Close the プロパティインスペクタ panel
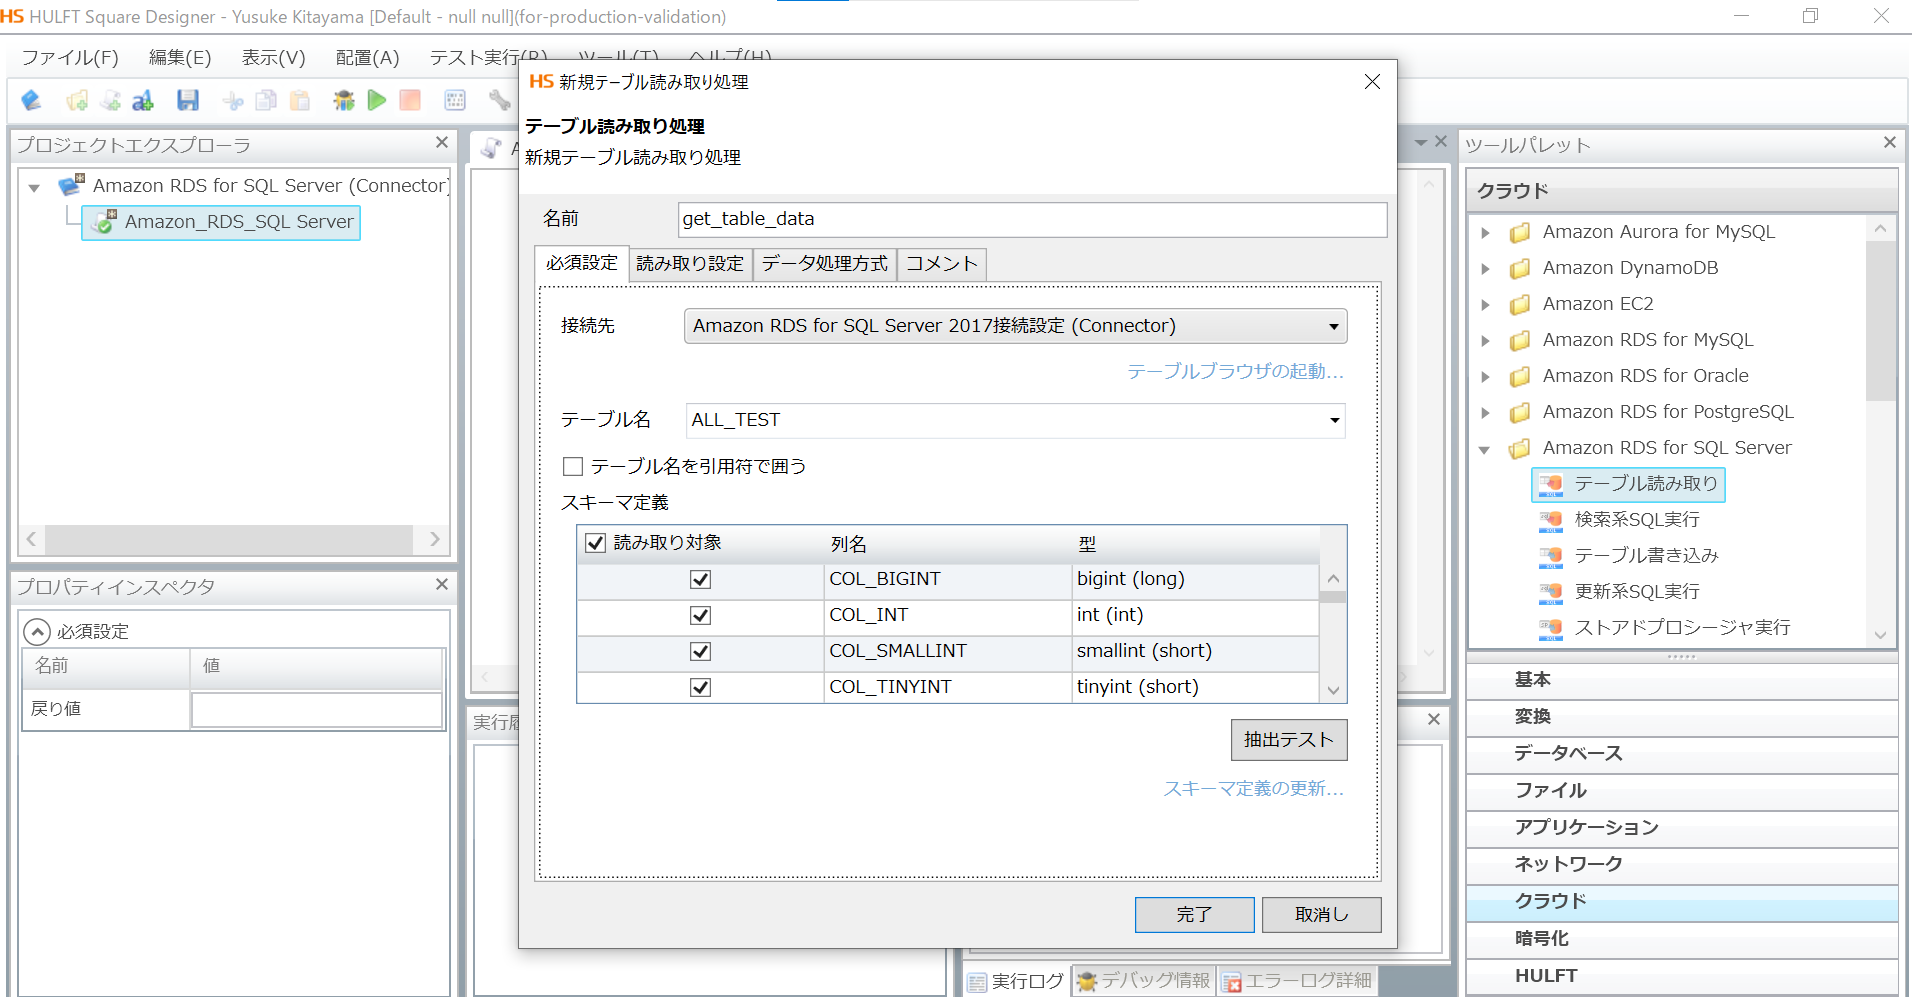The width and height of the screenshot is (1912, 997). click(x=441, y=584)
